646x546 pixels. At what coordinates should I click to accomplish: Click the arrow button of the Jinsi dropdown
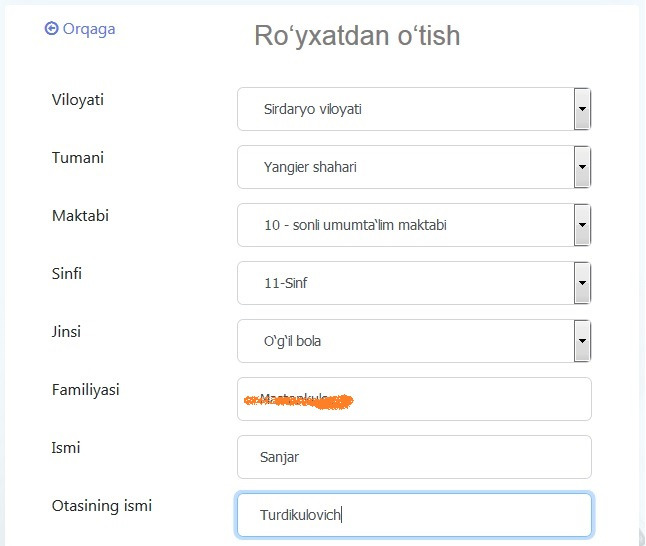pos(582,341)
